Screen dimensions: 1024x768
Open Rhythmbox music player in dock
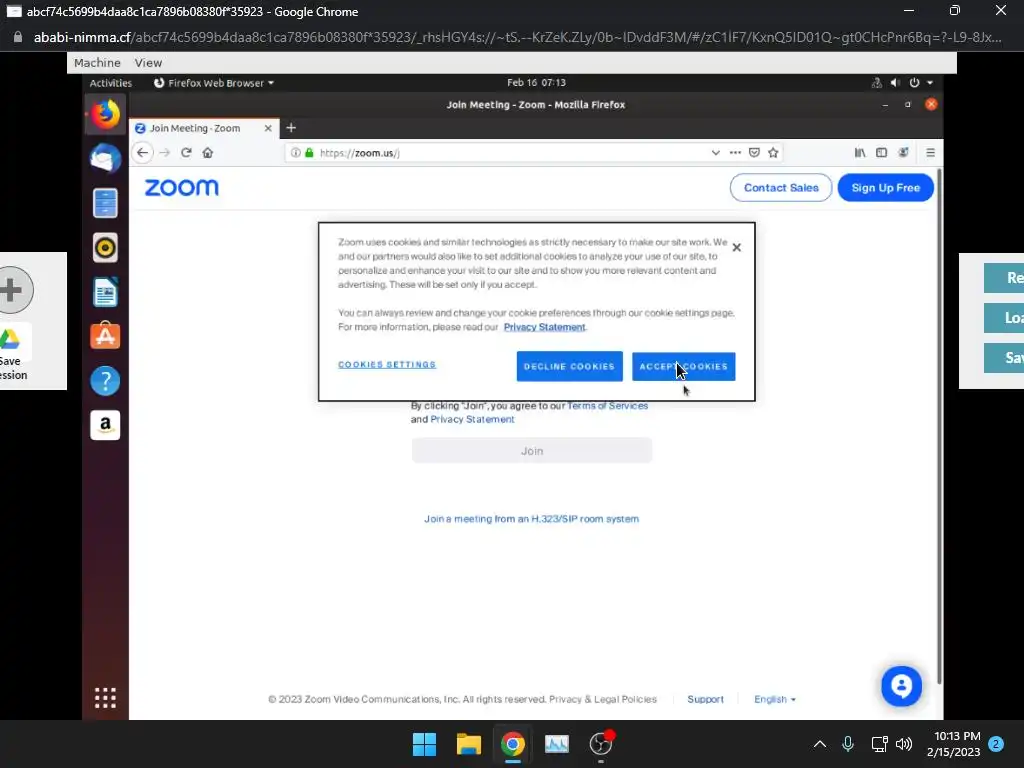(x=105, y=248)
